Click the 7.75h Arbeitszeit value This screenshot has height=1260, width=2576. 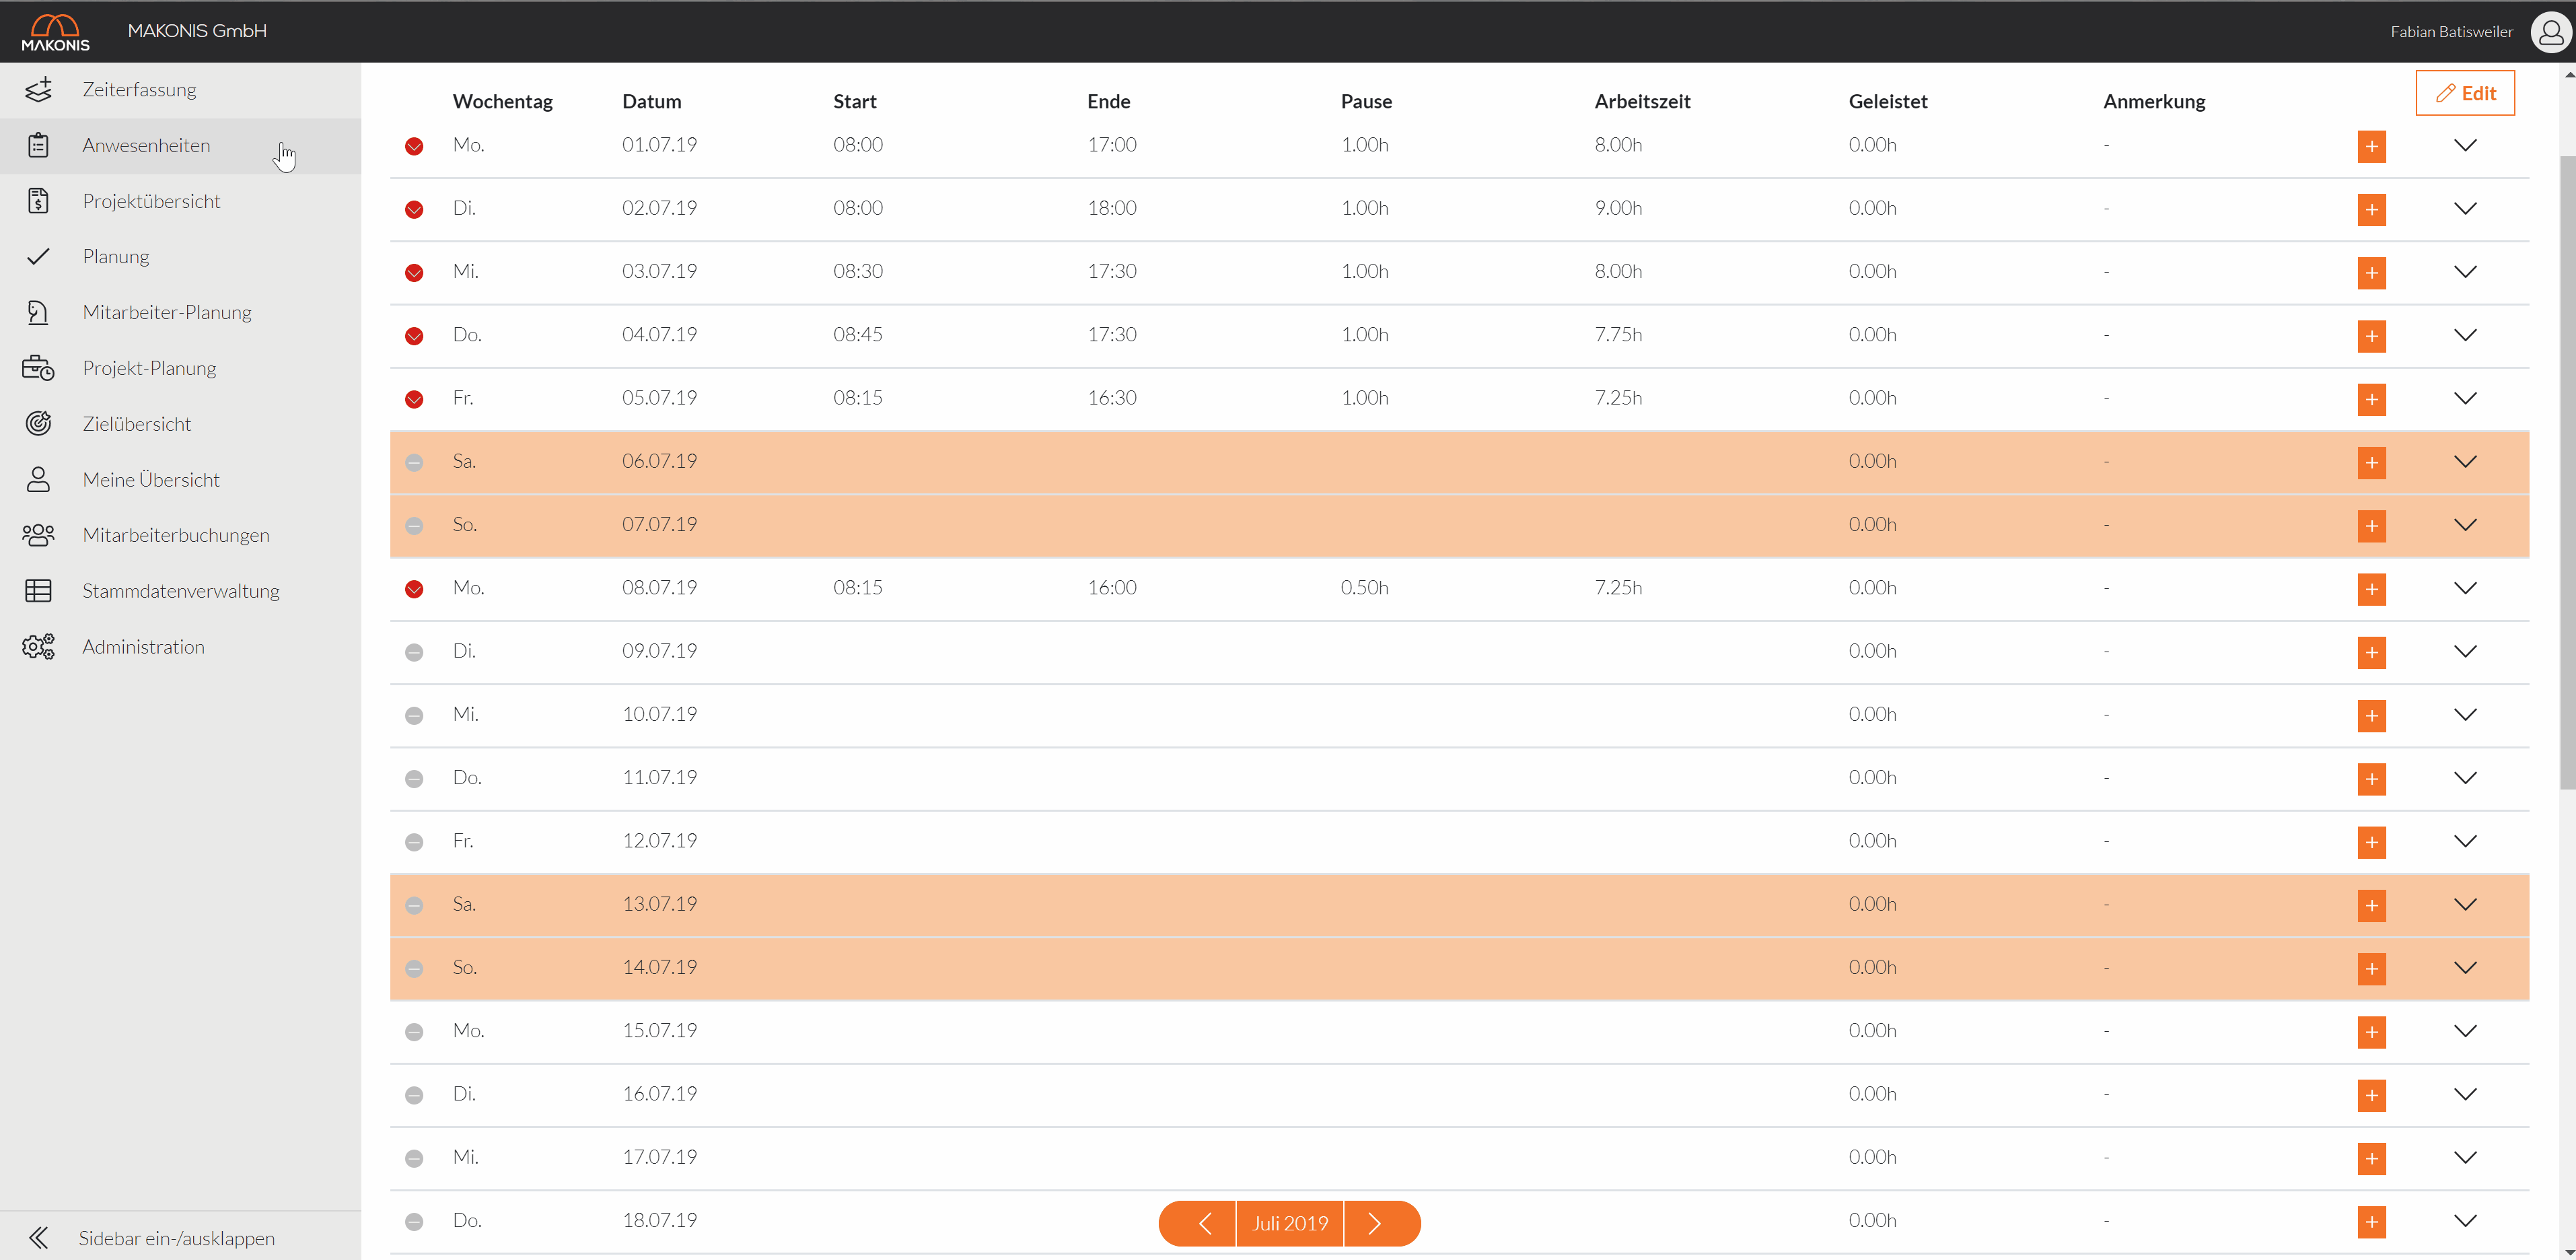click(1618, 334)
